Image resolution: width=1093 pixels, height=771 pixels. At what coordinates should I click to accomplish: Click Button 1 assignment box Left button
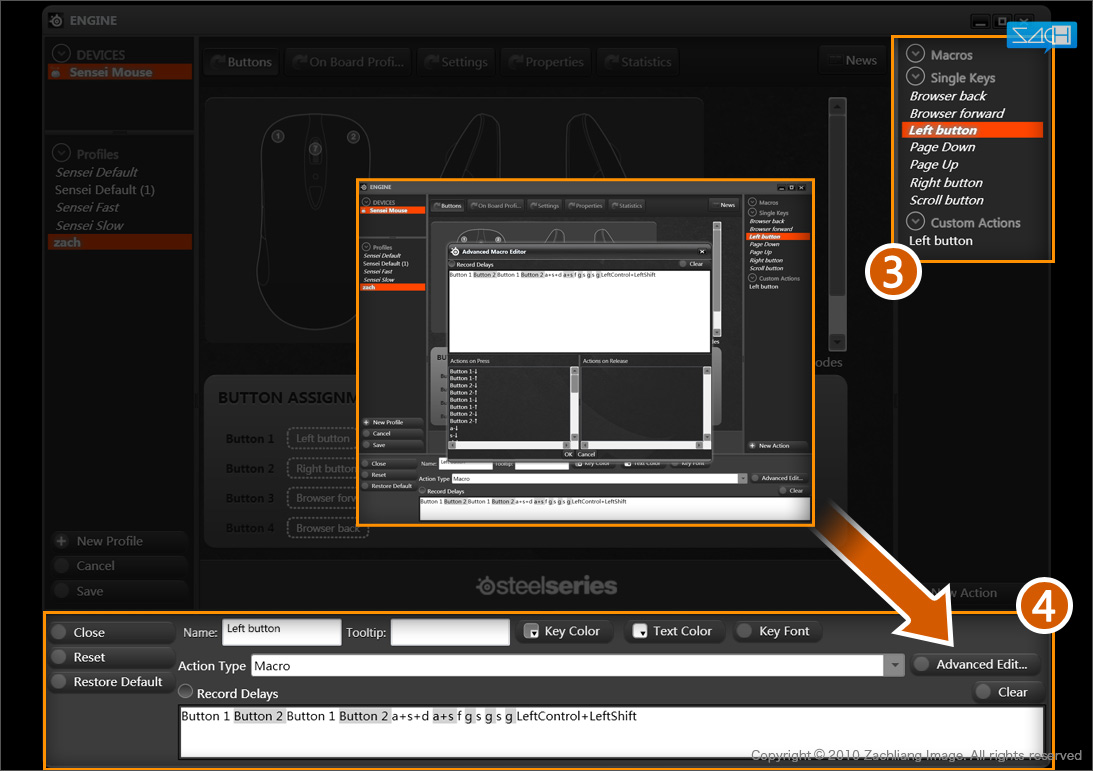[x=322, y=438]
